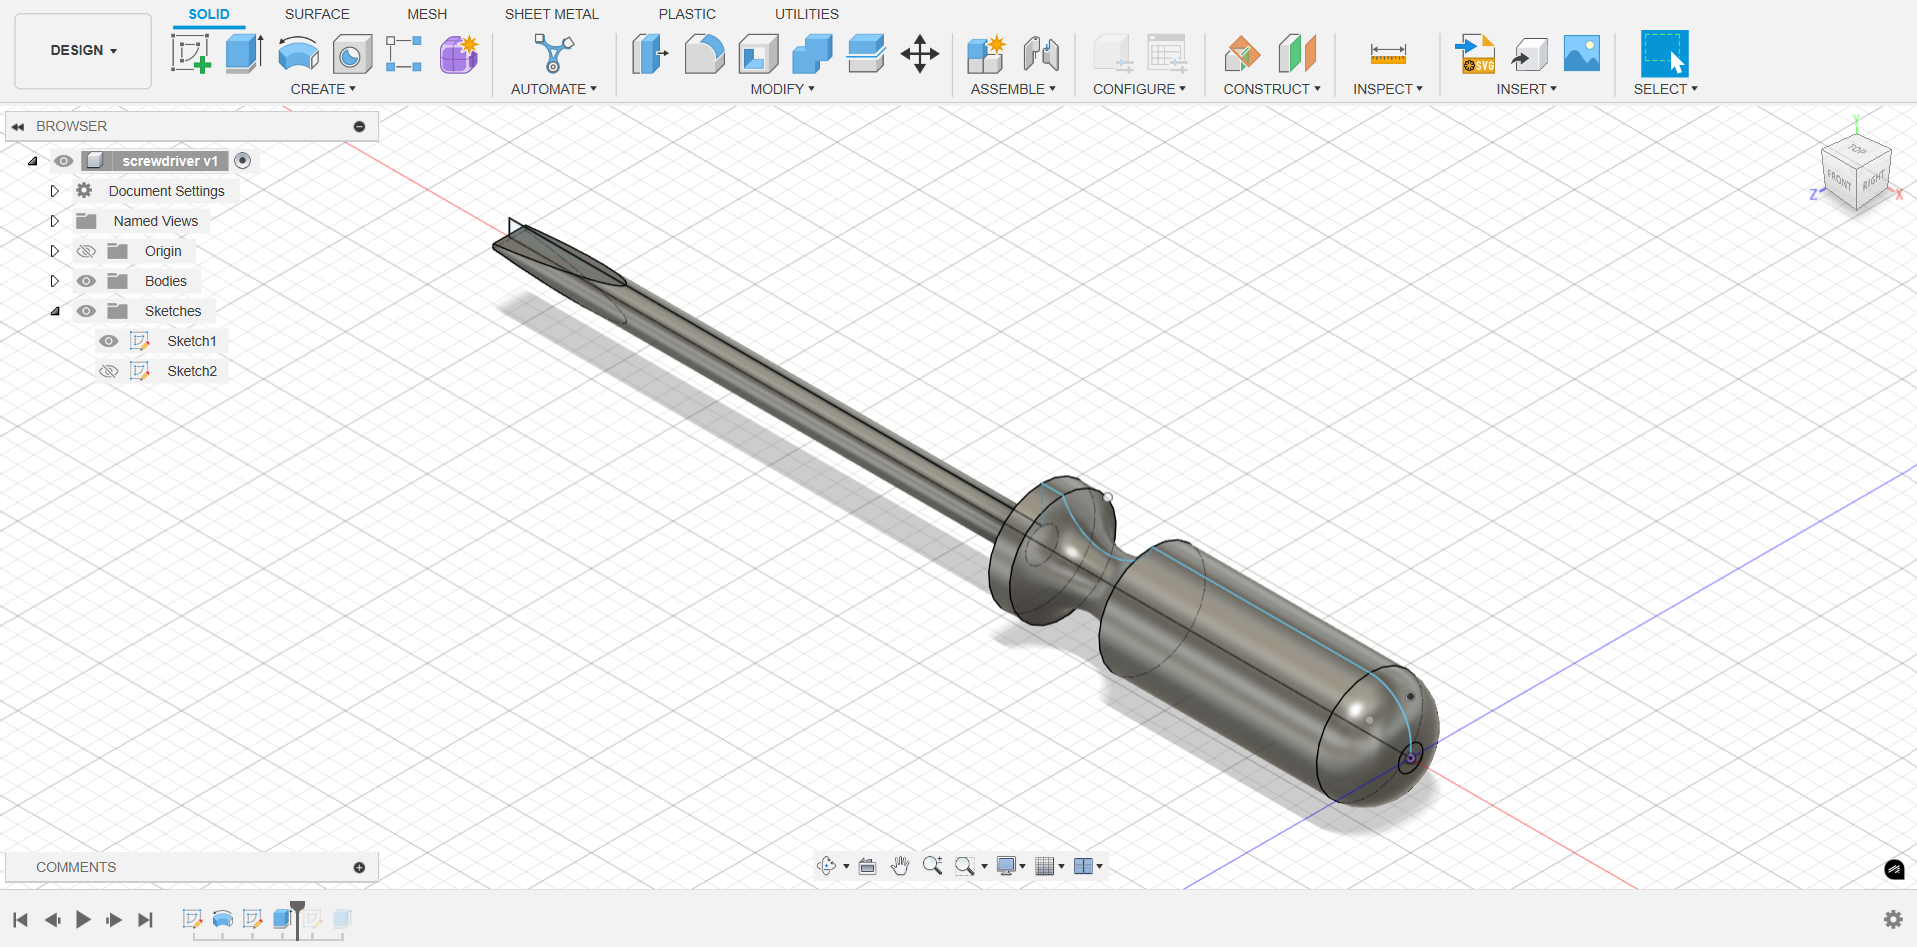Click the Insert Canvas image icon
This screenshot has width=1917, height=947.
coord(1582,54)
